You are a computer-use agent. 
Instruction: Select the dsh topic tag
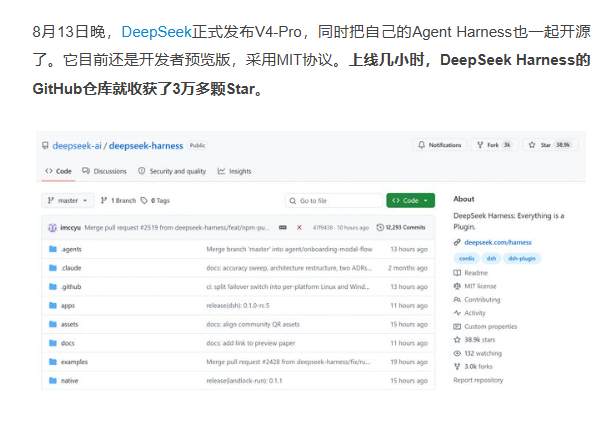491,258
